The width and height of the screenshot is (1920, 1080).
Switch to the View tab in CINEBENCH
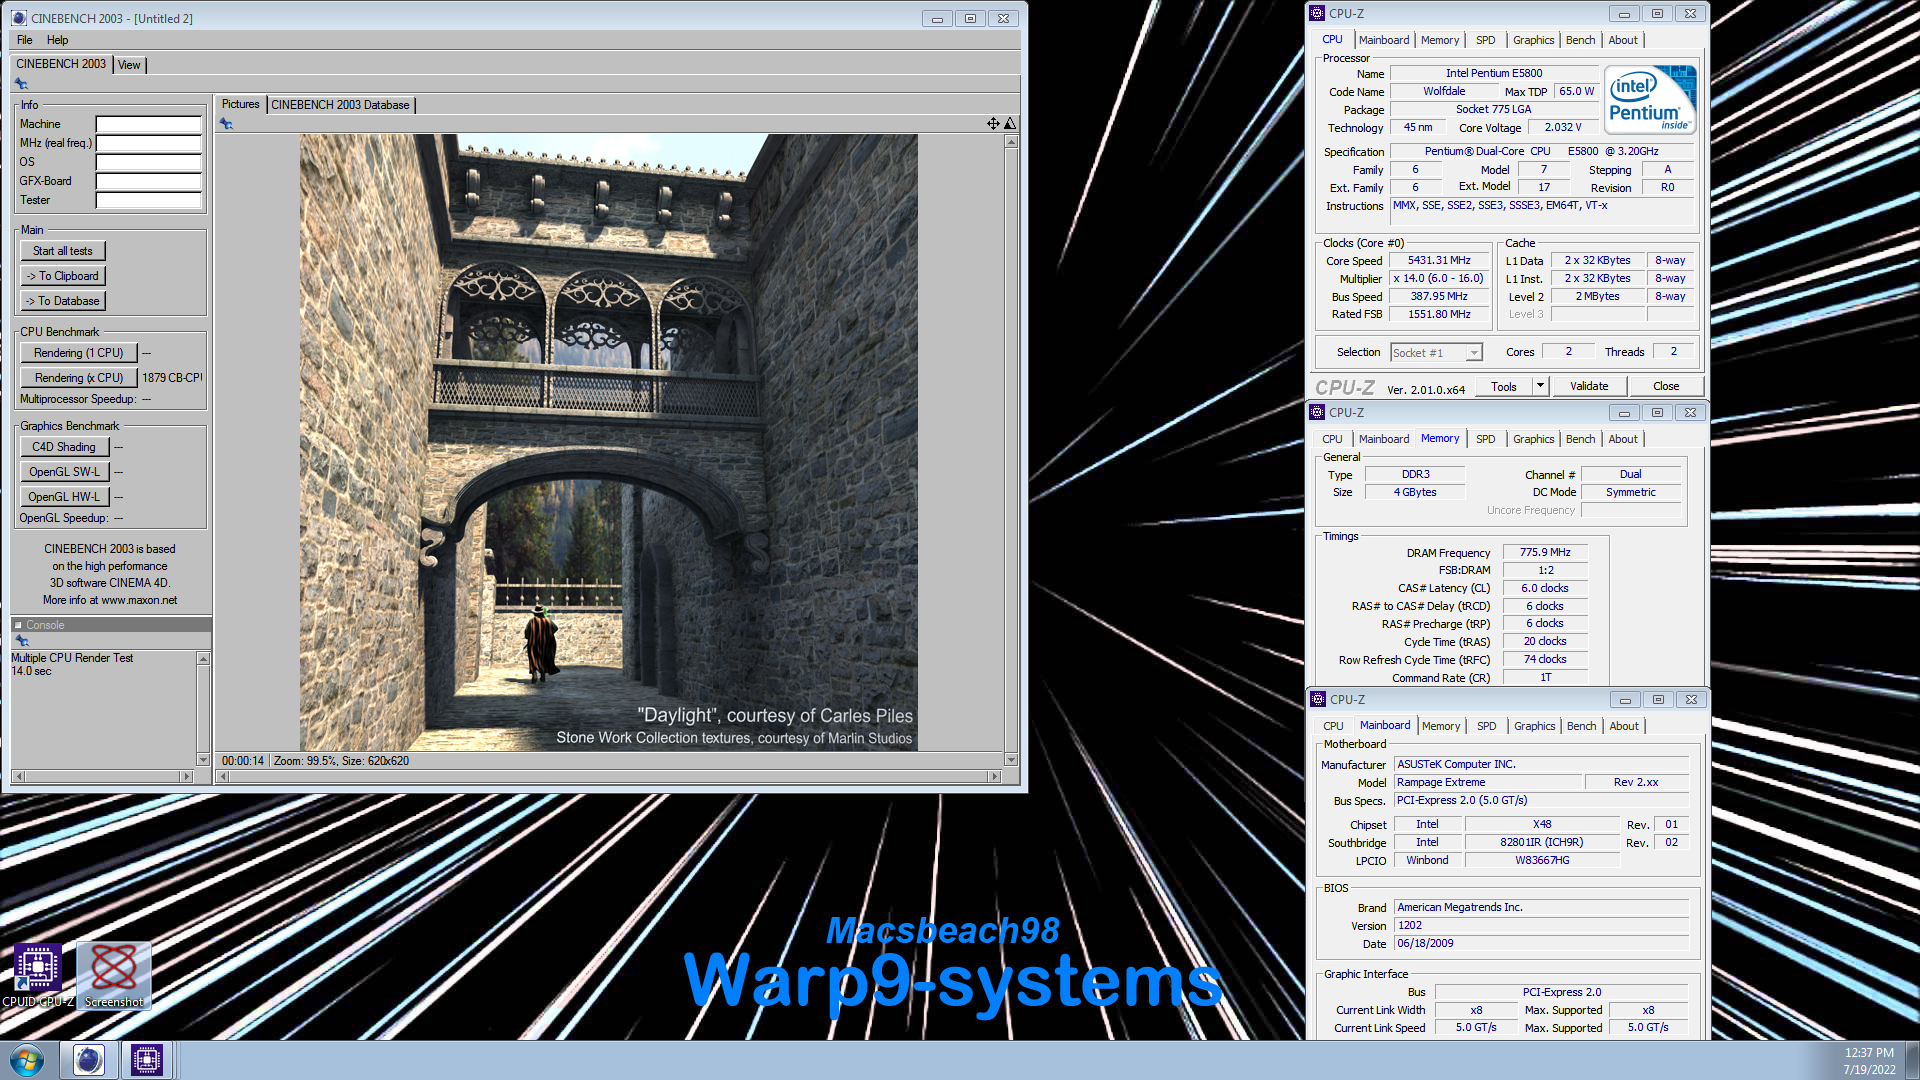[129, 65]
